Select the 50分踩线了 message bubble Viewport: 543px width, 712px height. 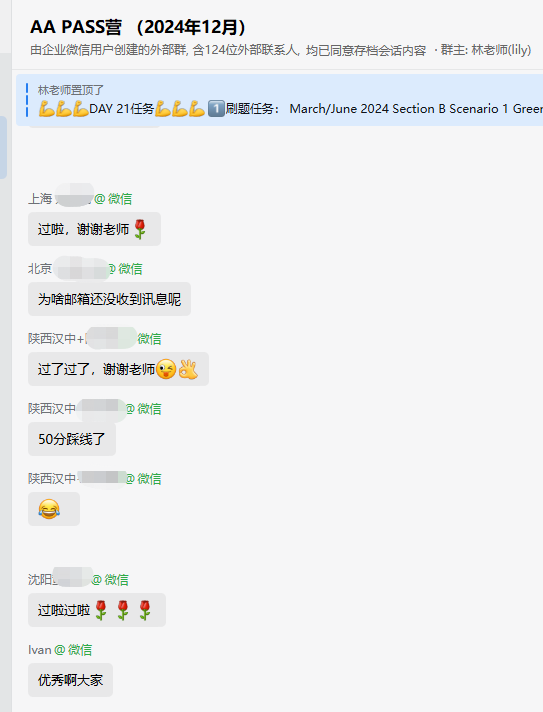[x=72, y=439]
